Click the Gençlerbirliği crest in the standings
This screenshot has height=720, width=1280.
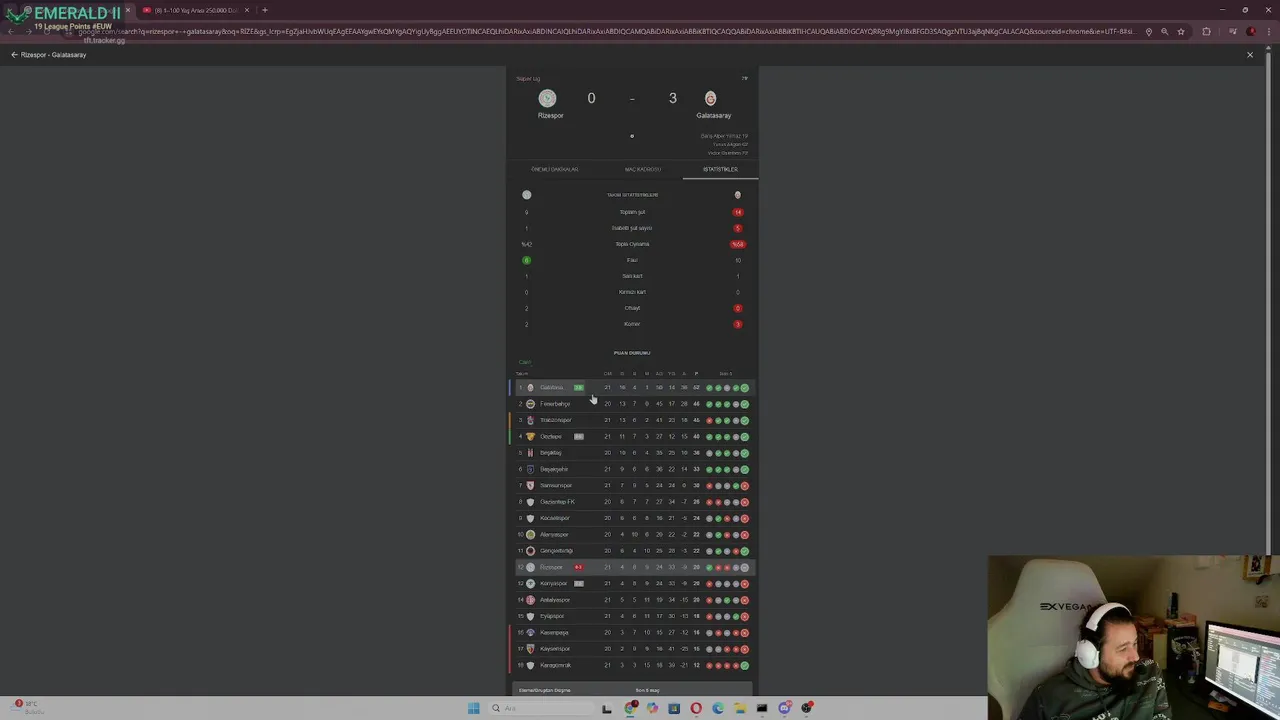click(530, 551)
